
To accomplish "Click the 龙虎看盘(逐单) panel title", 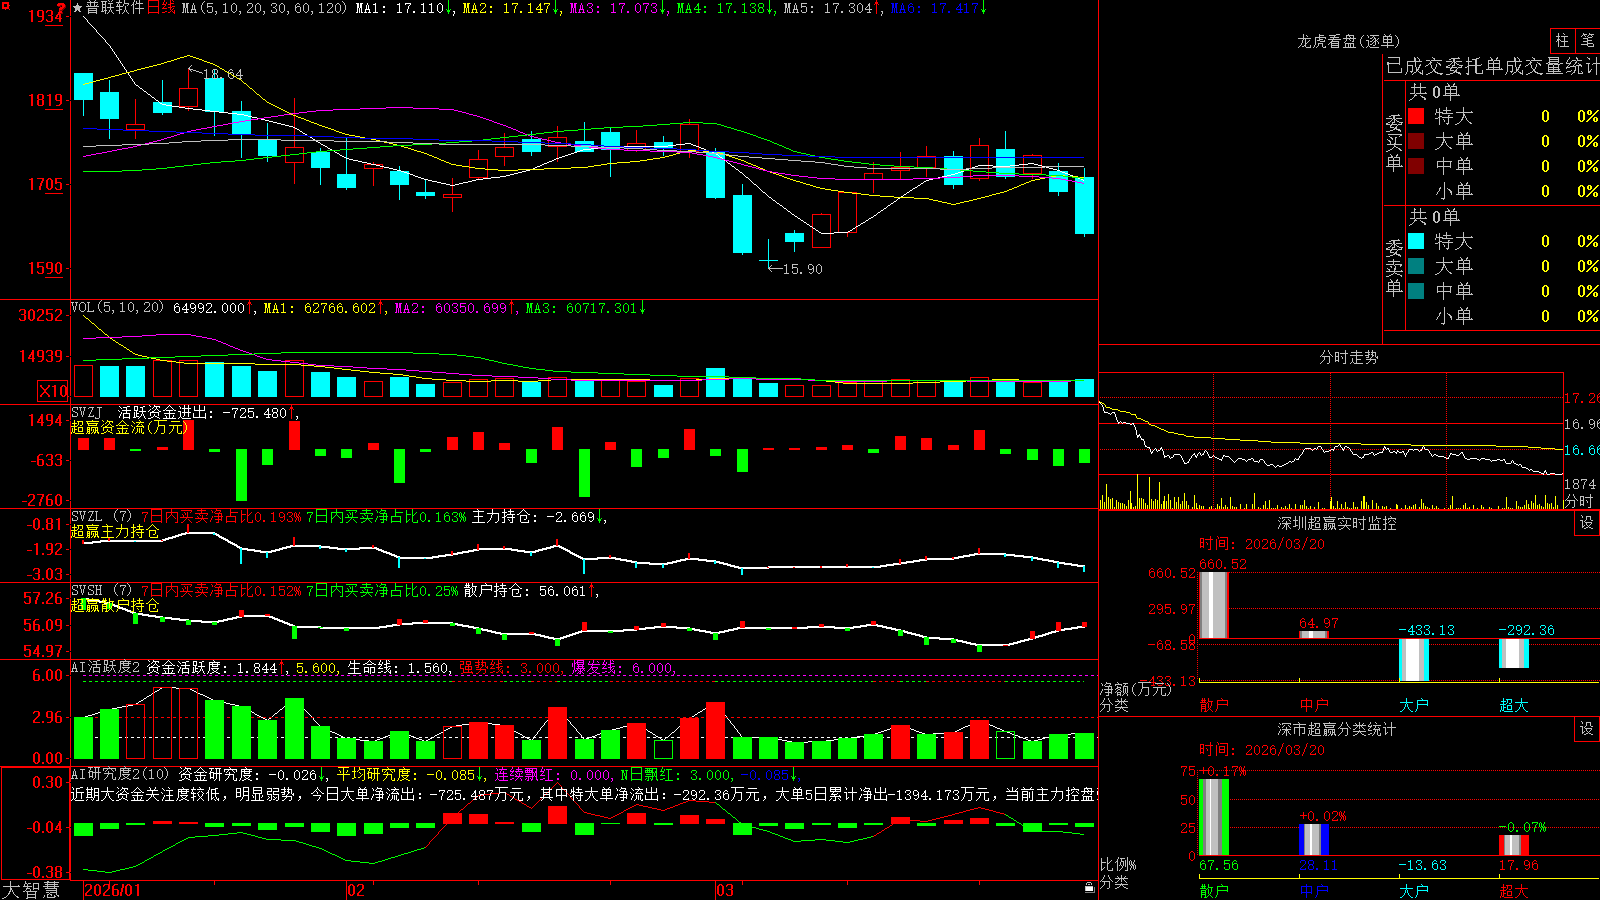I will [x=1348, y=41].
